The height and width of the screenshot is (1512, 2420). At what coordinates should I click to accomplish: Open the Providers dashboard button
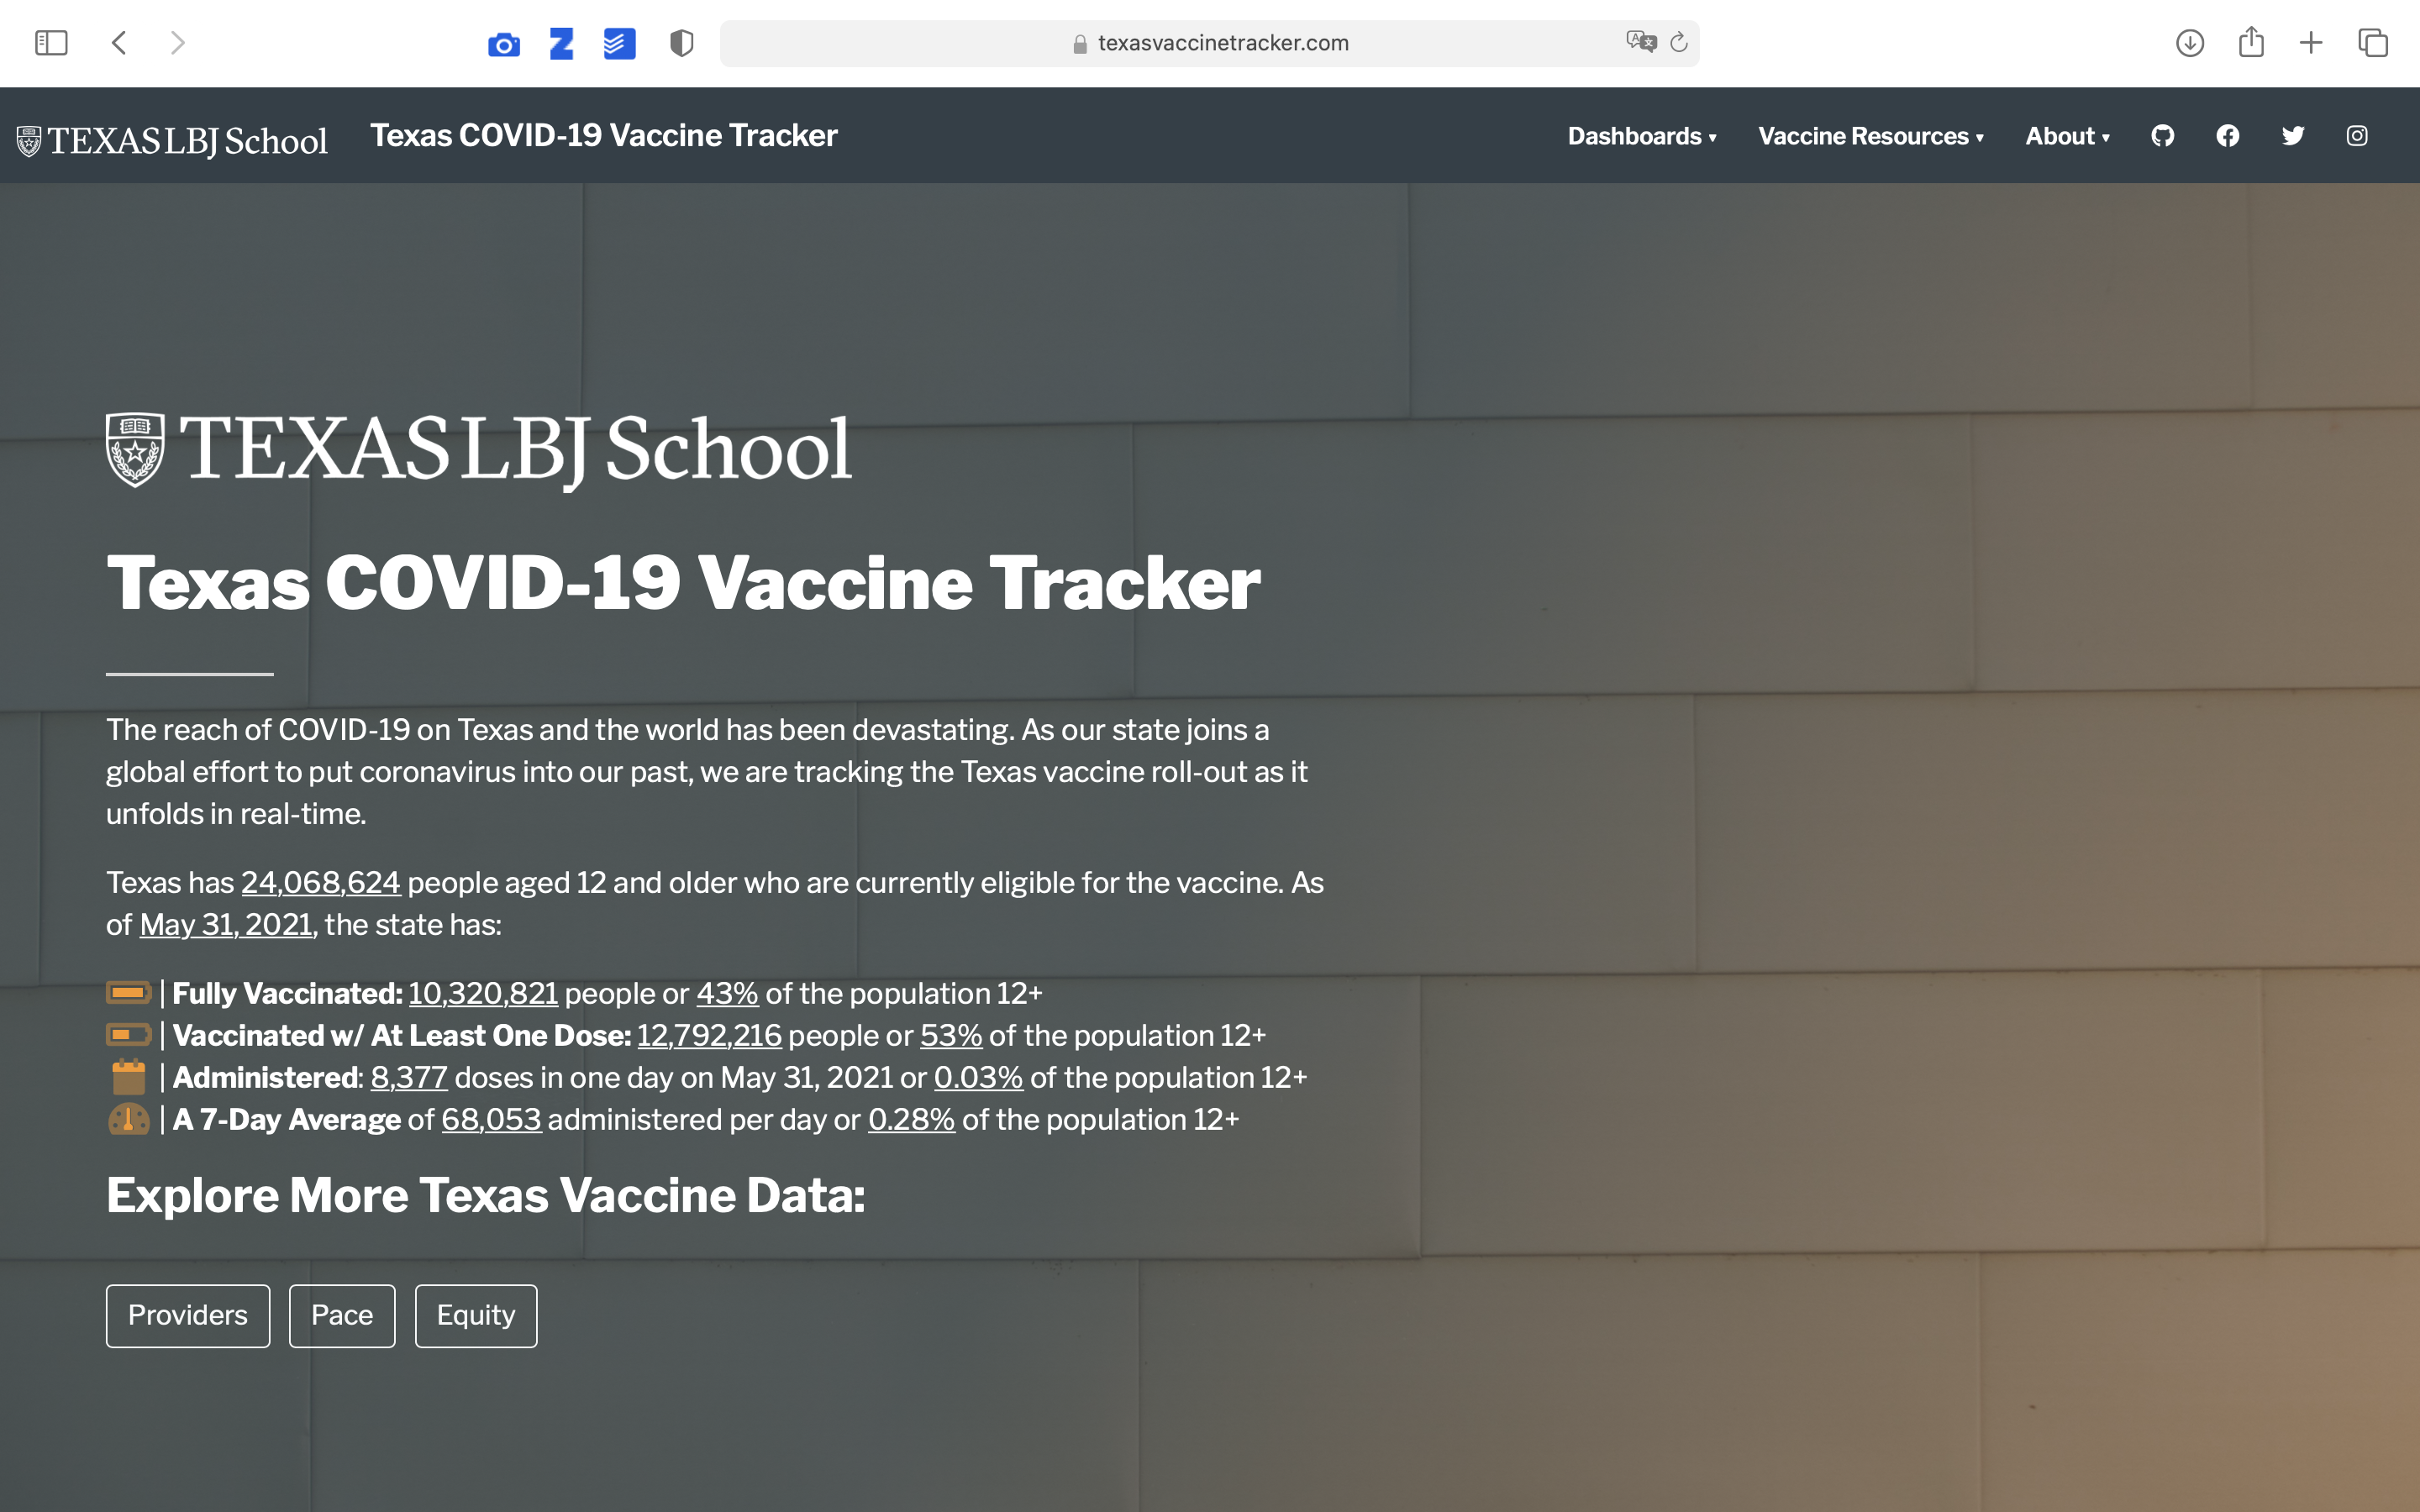click(x=188, y=1315)
